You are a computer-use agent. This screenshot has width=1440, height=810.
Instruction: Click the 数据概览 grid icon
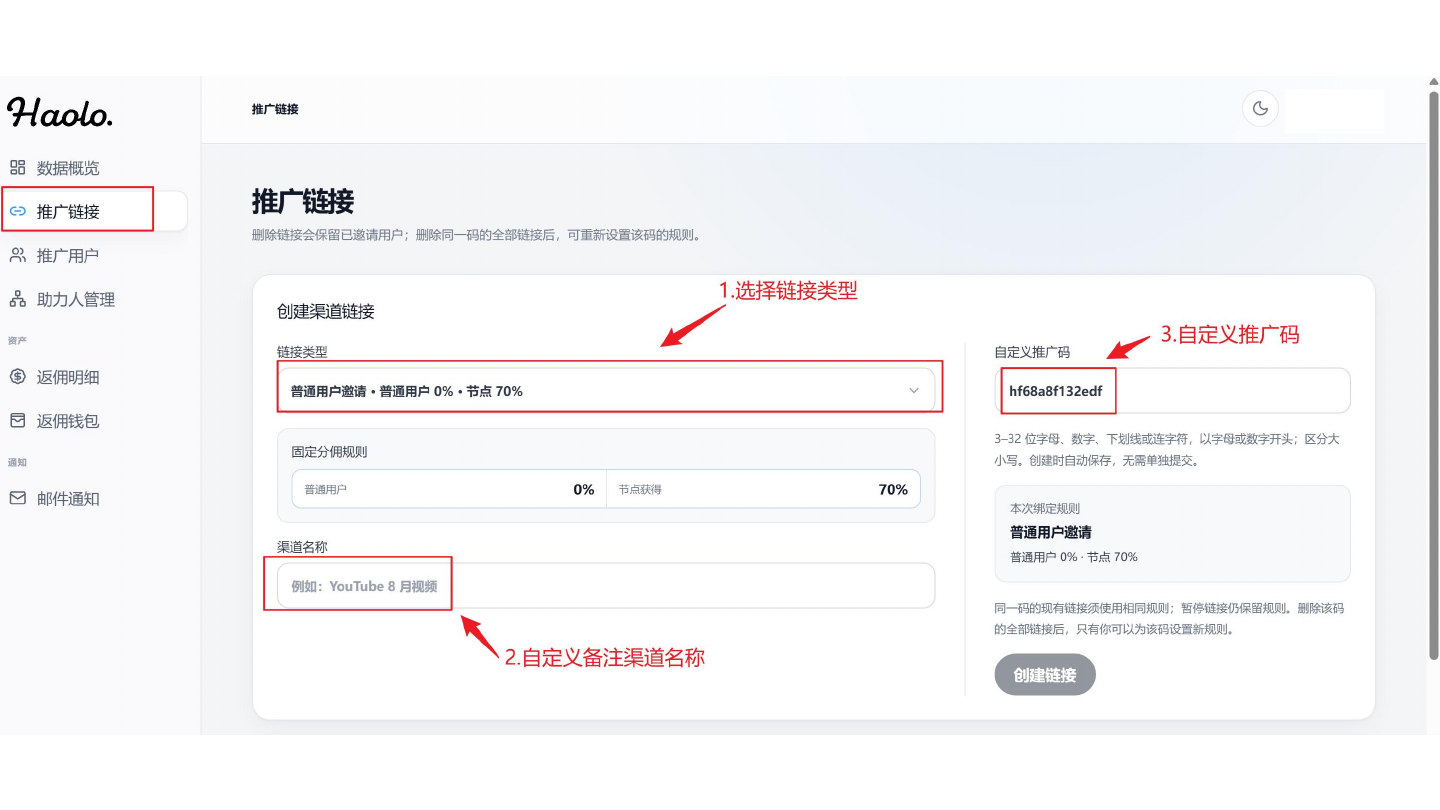click(x=17, y=167)
